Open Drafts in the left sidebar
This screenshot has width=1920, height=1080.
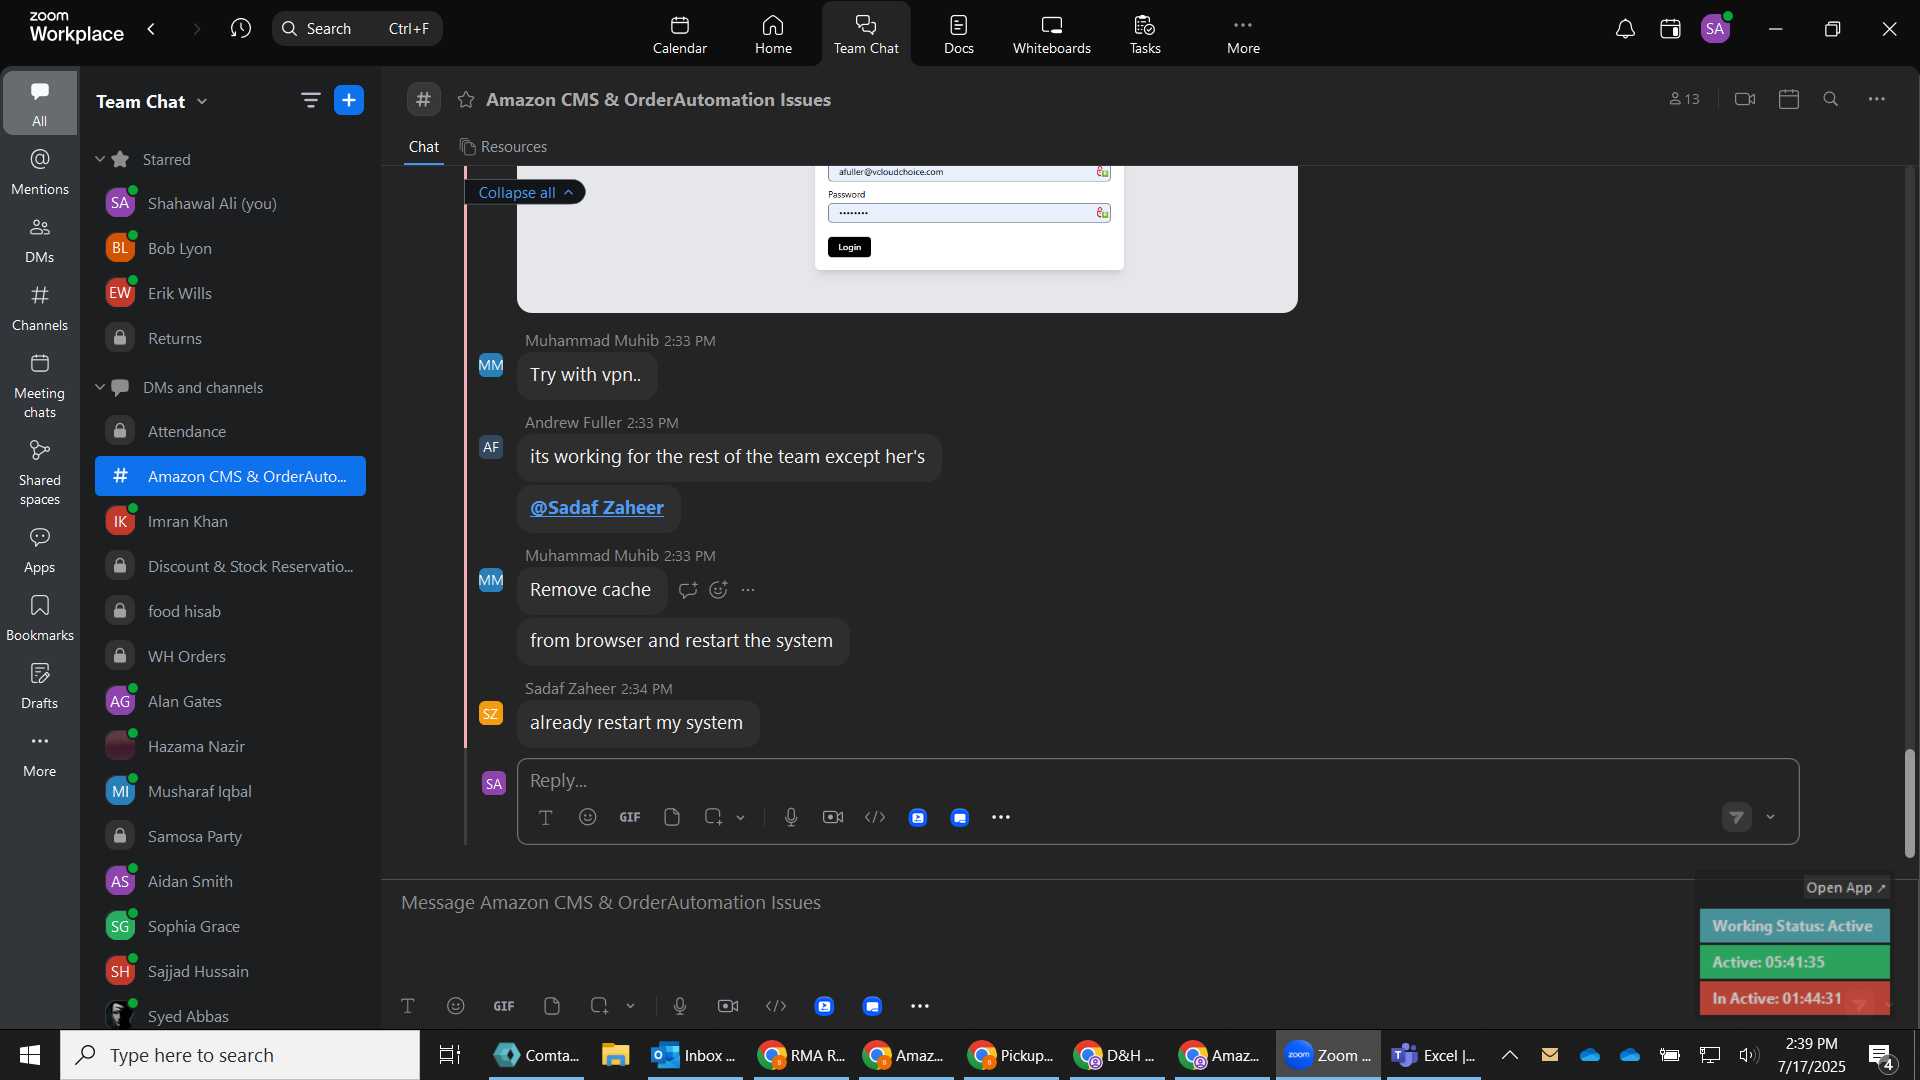[40, 685]
